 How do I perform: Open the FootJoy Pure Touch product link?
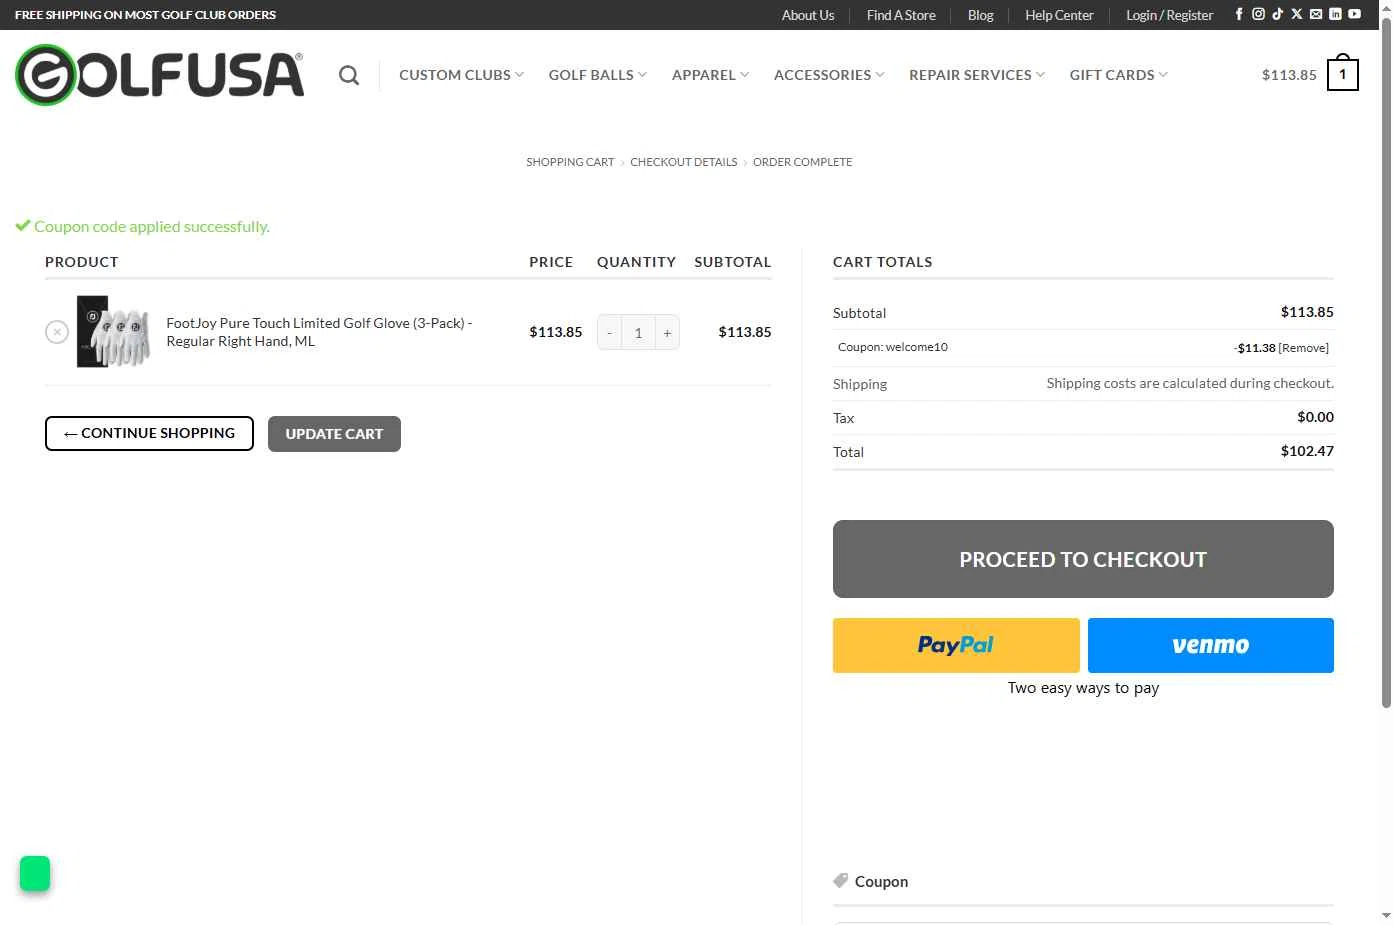(319, 332)
